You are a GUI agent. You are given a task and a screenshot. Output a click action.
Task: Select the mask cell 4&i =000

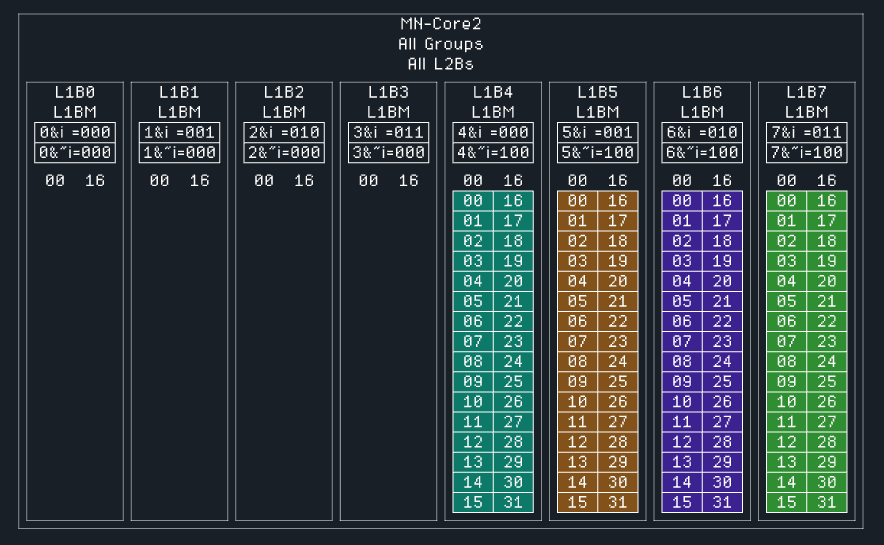(x=493, y=132)
